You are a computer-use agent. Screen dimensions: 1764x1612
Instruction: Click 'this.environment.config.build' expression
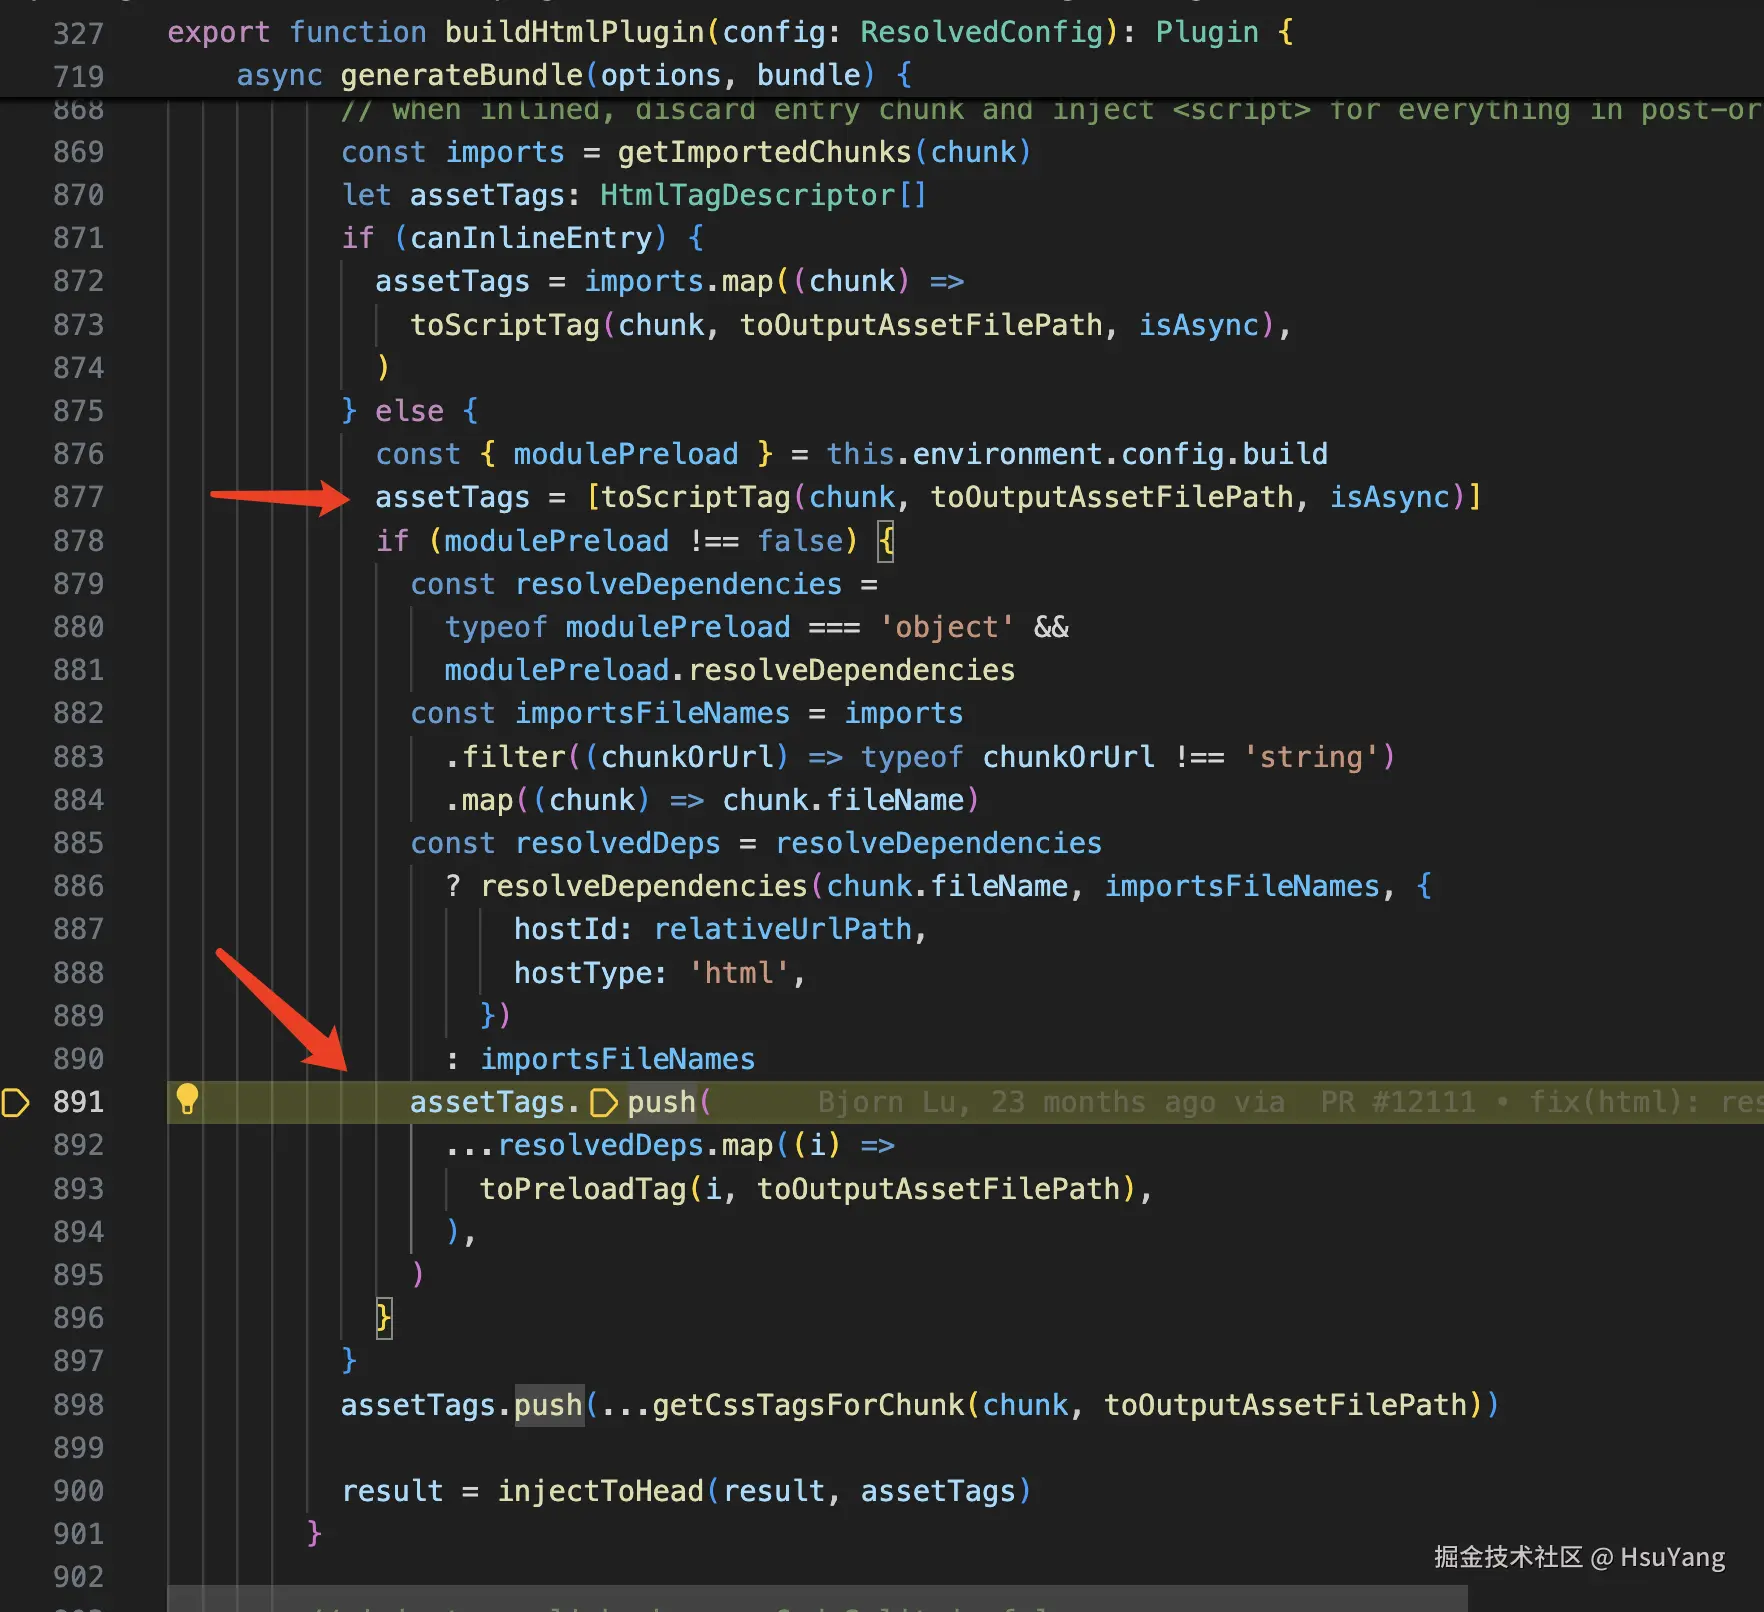tap(1077, 454)
